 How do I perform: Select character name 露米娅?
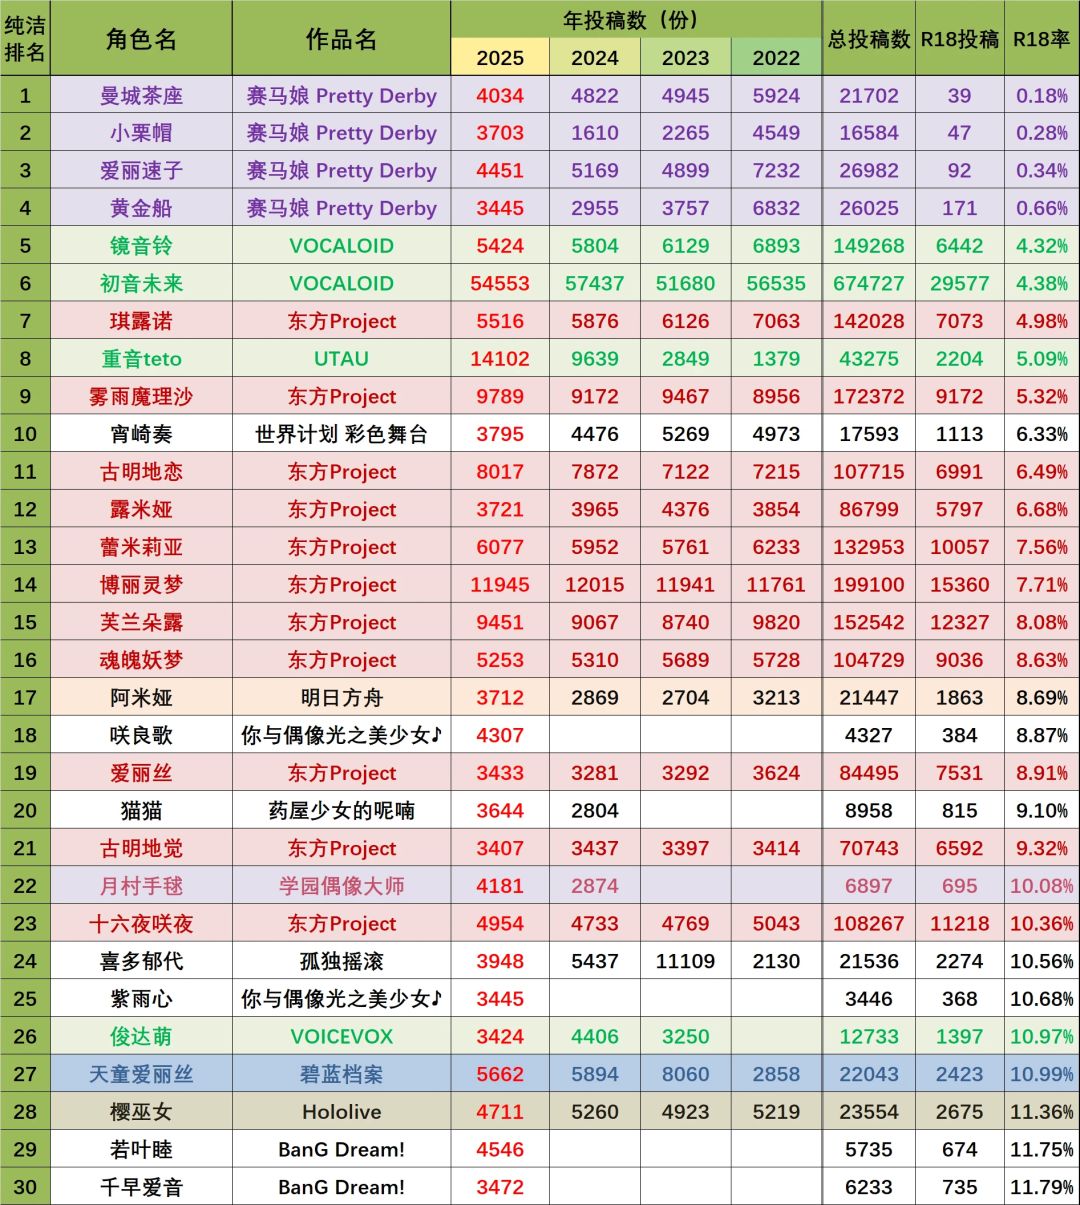pos(141,510)
